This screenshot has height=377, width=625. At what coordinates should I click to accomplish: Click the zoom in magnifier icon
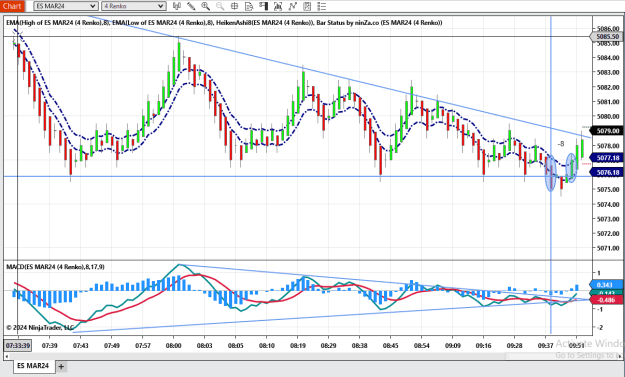click(x=206, y=6)
